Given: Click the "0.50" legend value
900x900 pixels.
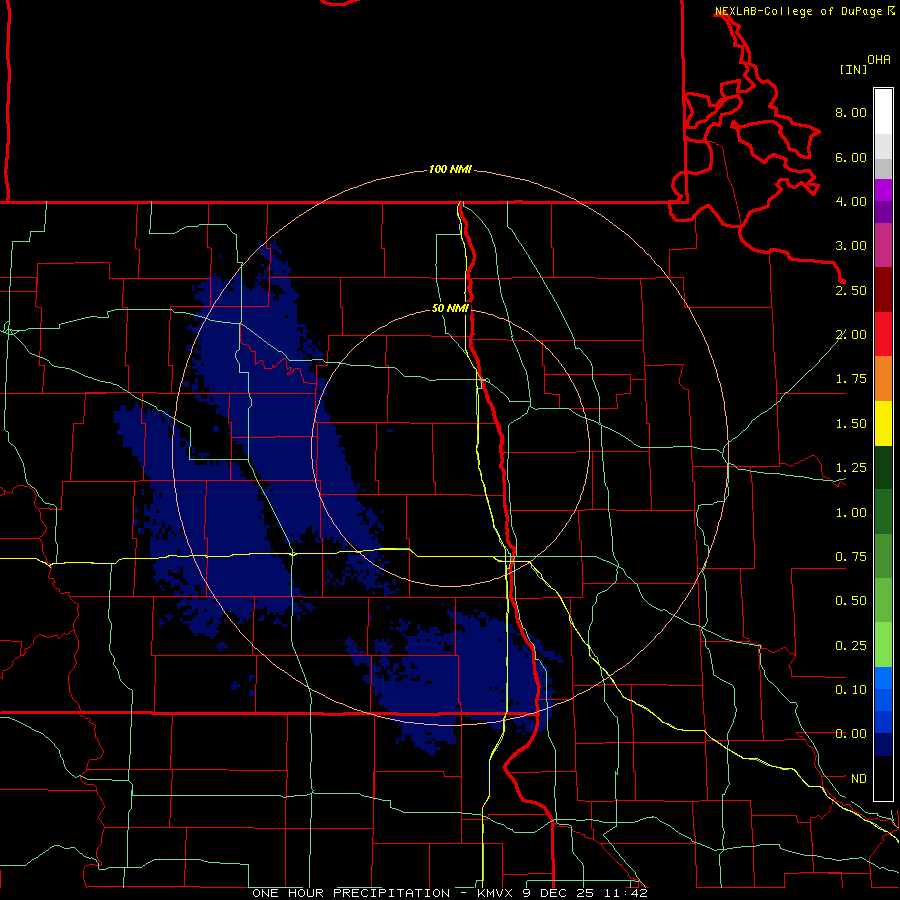Looking at the screenshot, I should tap(851, 601).
